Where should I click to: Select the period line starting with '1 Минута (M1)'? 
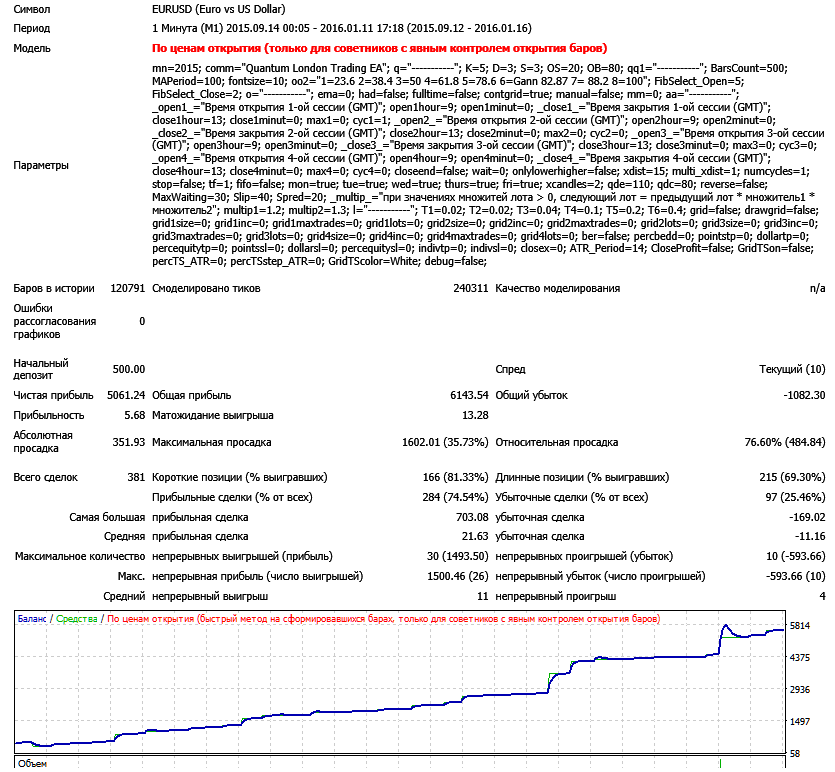click(x=341, y=28)
